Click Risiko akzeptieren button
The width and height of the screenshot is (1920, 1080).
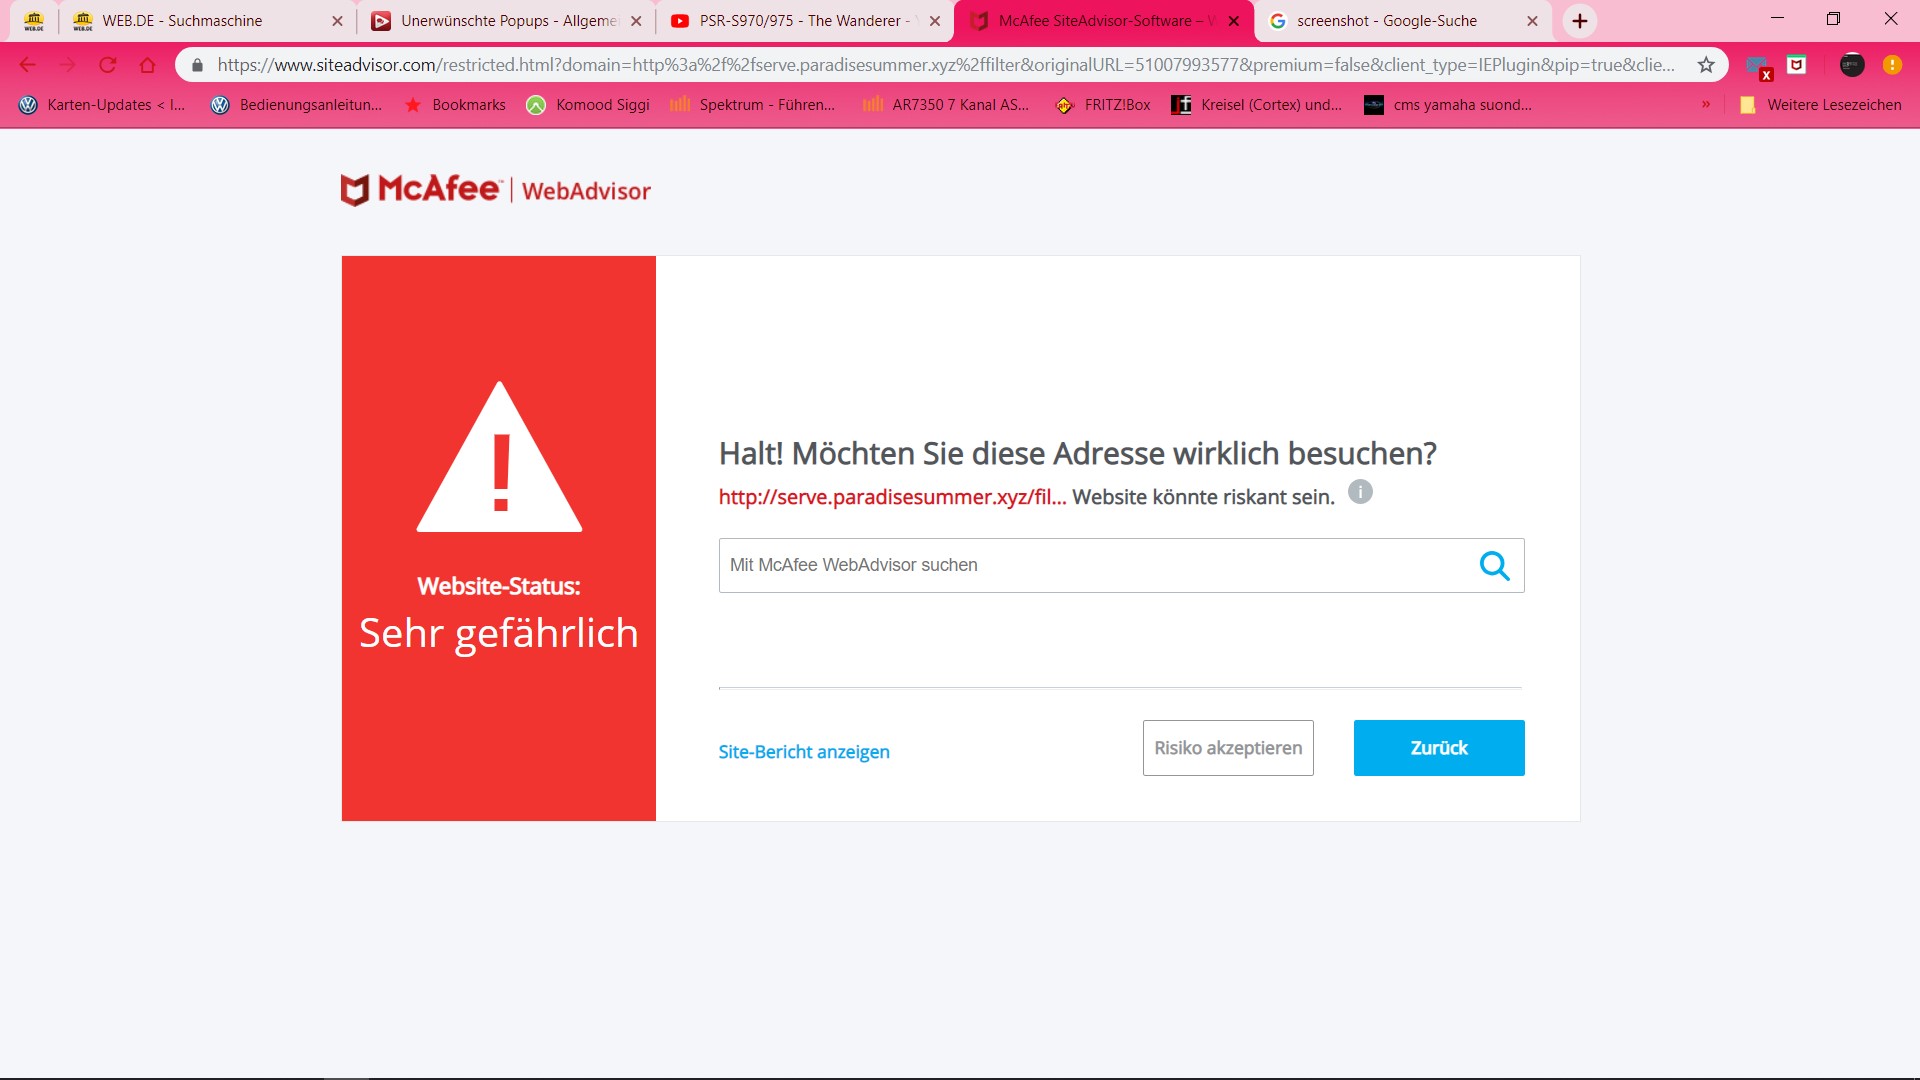coord(1227,748)
